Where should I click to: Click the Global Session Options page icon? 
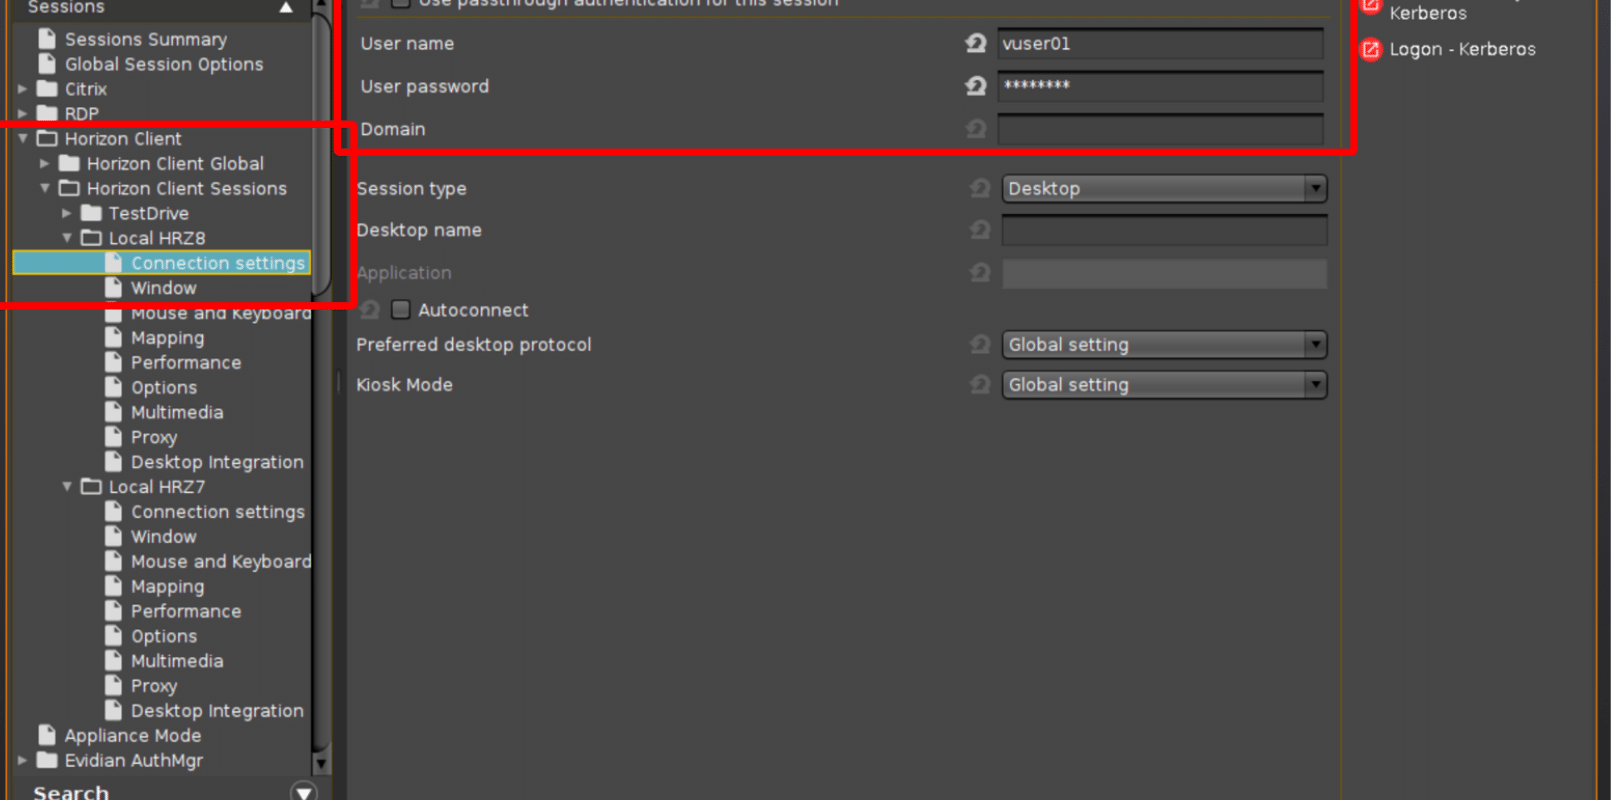point(47,64)
